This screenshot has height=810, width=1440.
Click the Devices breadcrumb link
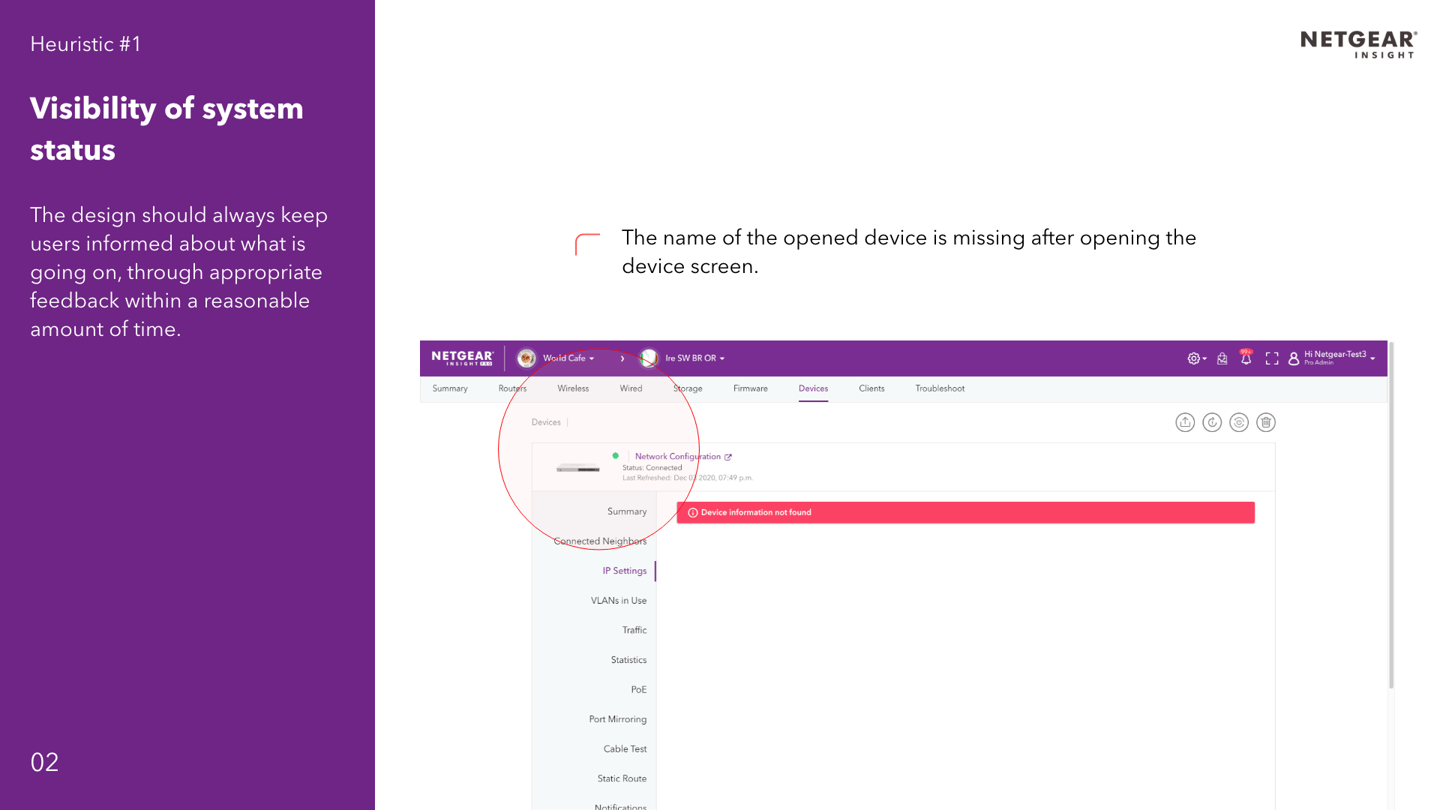[546, 423]
